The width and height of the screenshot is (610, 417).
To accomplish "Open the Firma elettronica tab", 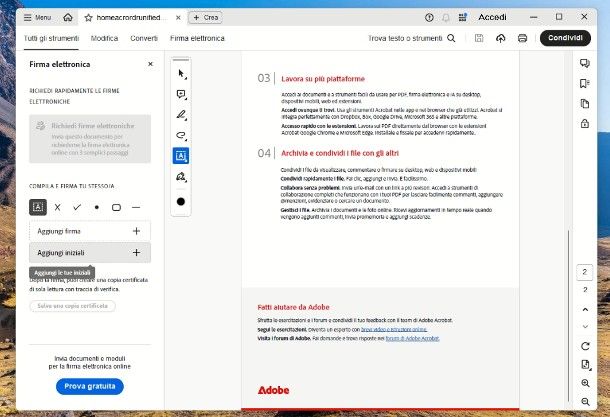I will point(197,38).
